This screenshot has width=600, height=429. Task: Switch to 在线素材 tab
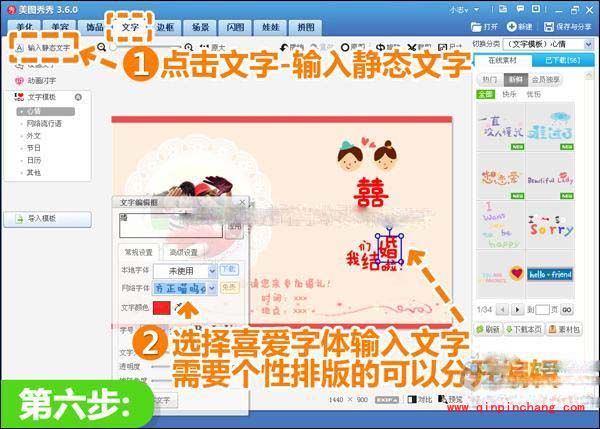click(x=502, y=60)
